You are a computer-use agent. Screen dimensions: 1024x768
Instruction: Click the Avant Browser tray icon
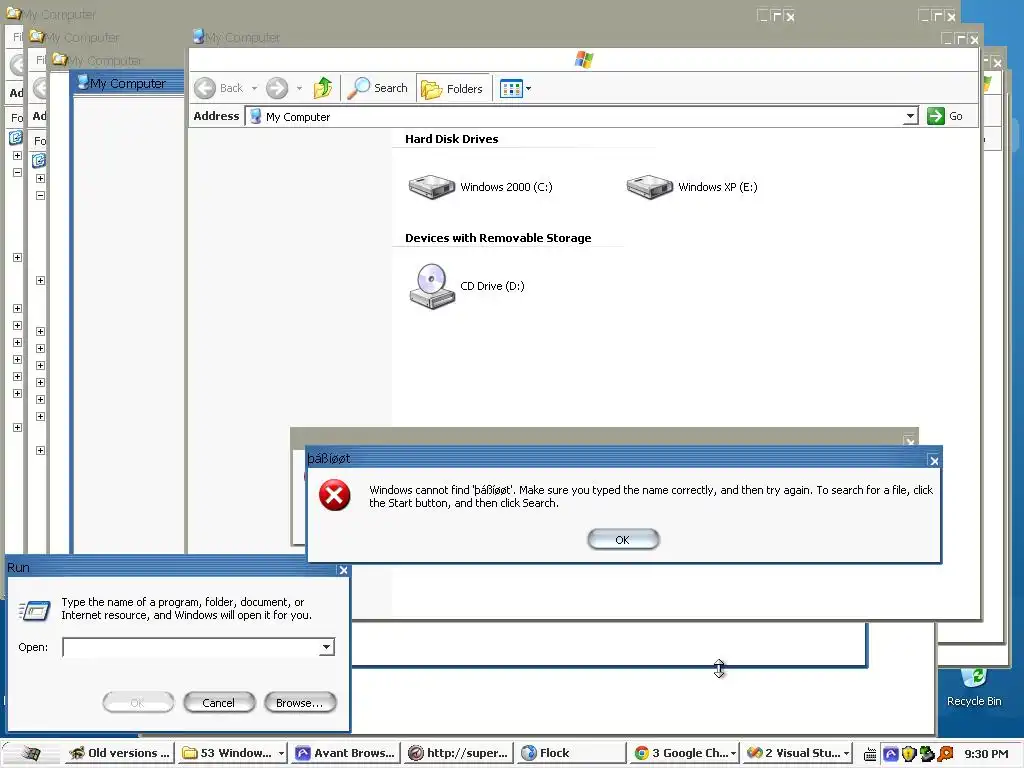(x=890, y=754)
